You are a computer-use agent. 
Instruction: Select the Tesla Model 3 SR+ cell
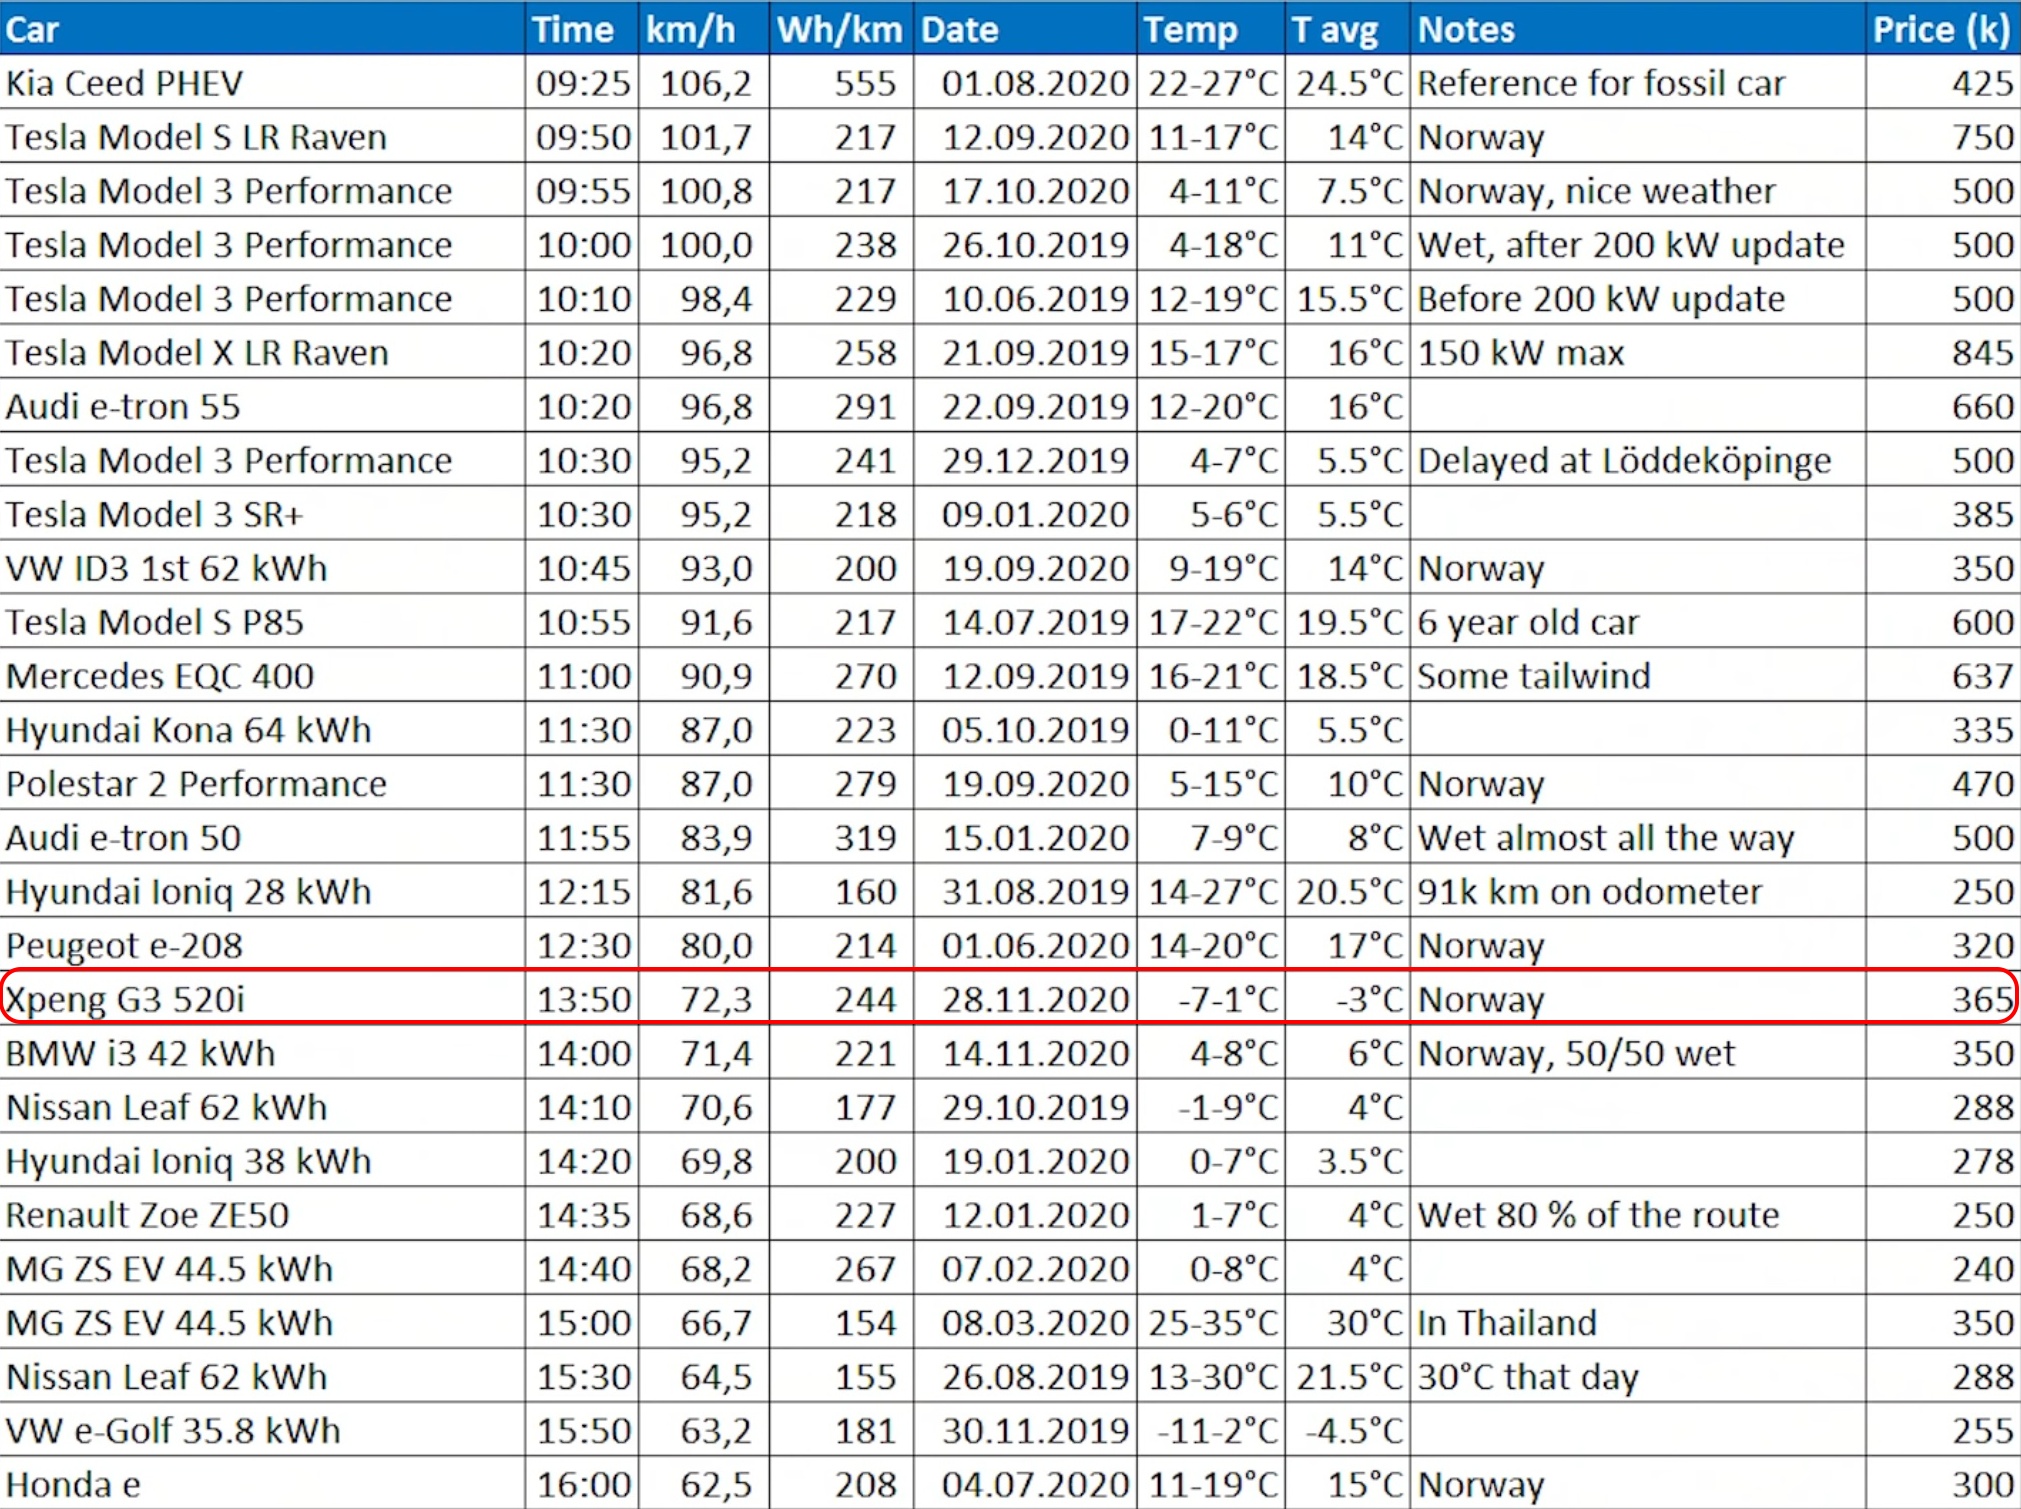(262, 514)
